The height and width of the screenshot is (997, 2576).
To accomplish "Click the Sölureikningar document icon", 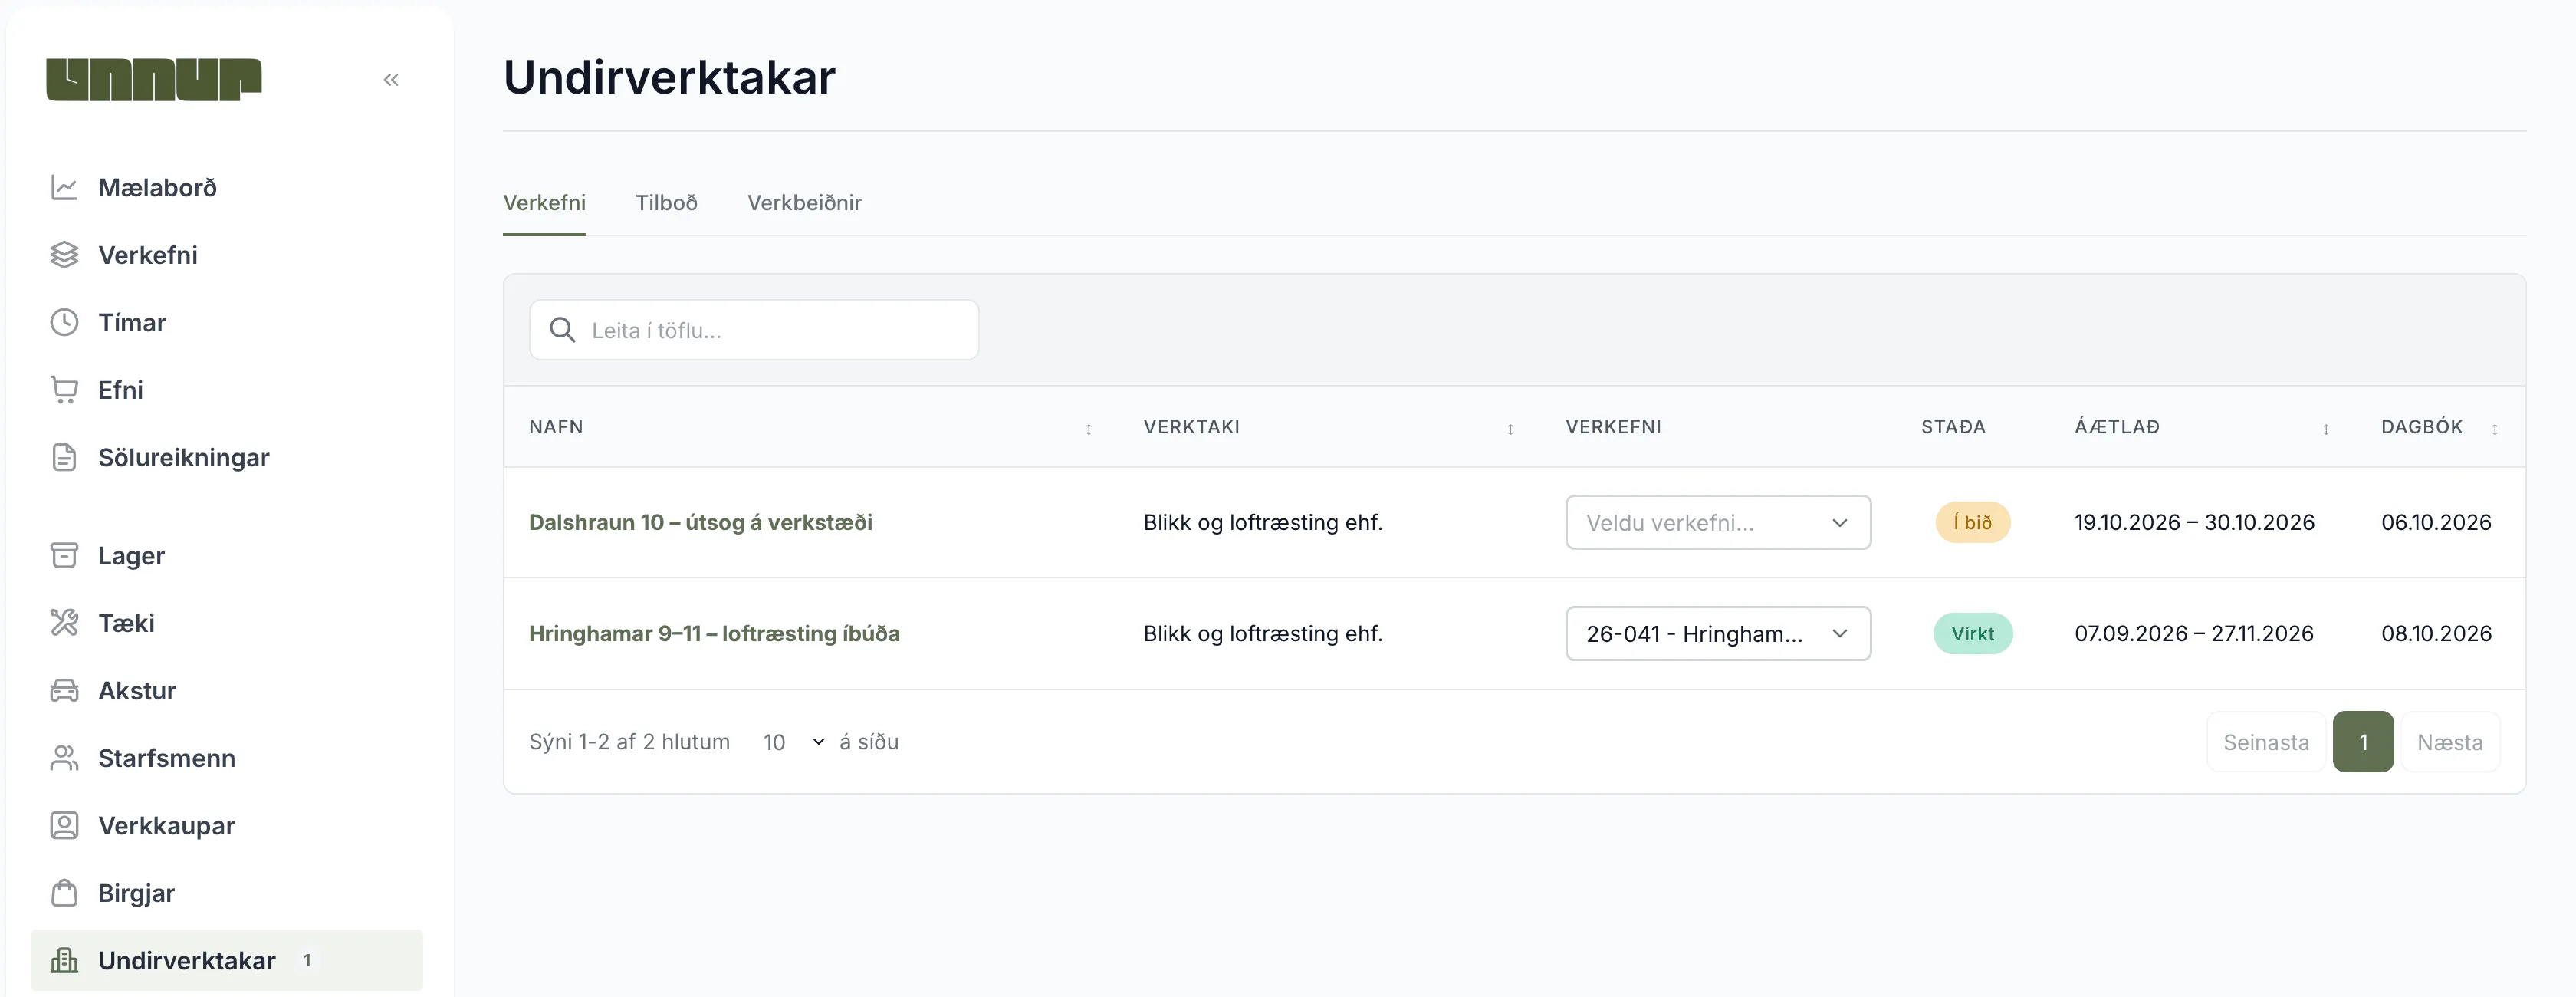I will [64, 457].
